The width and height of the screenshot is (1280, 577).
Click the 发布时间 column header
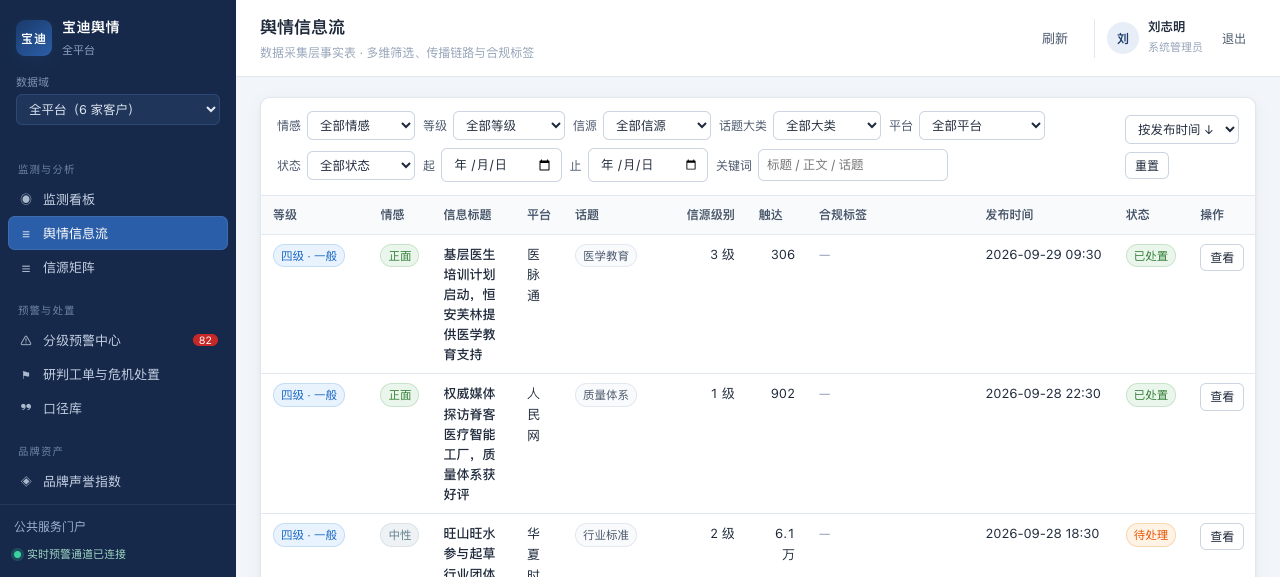pyautogui.click(x=1009, y=215)
